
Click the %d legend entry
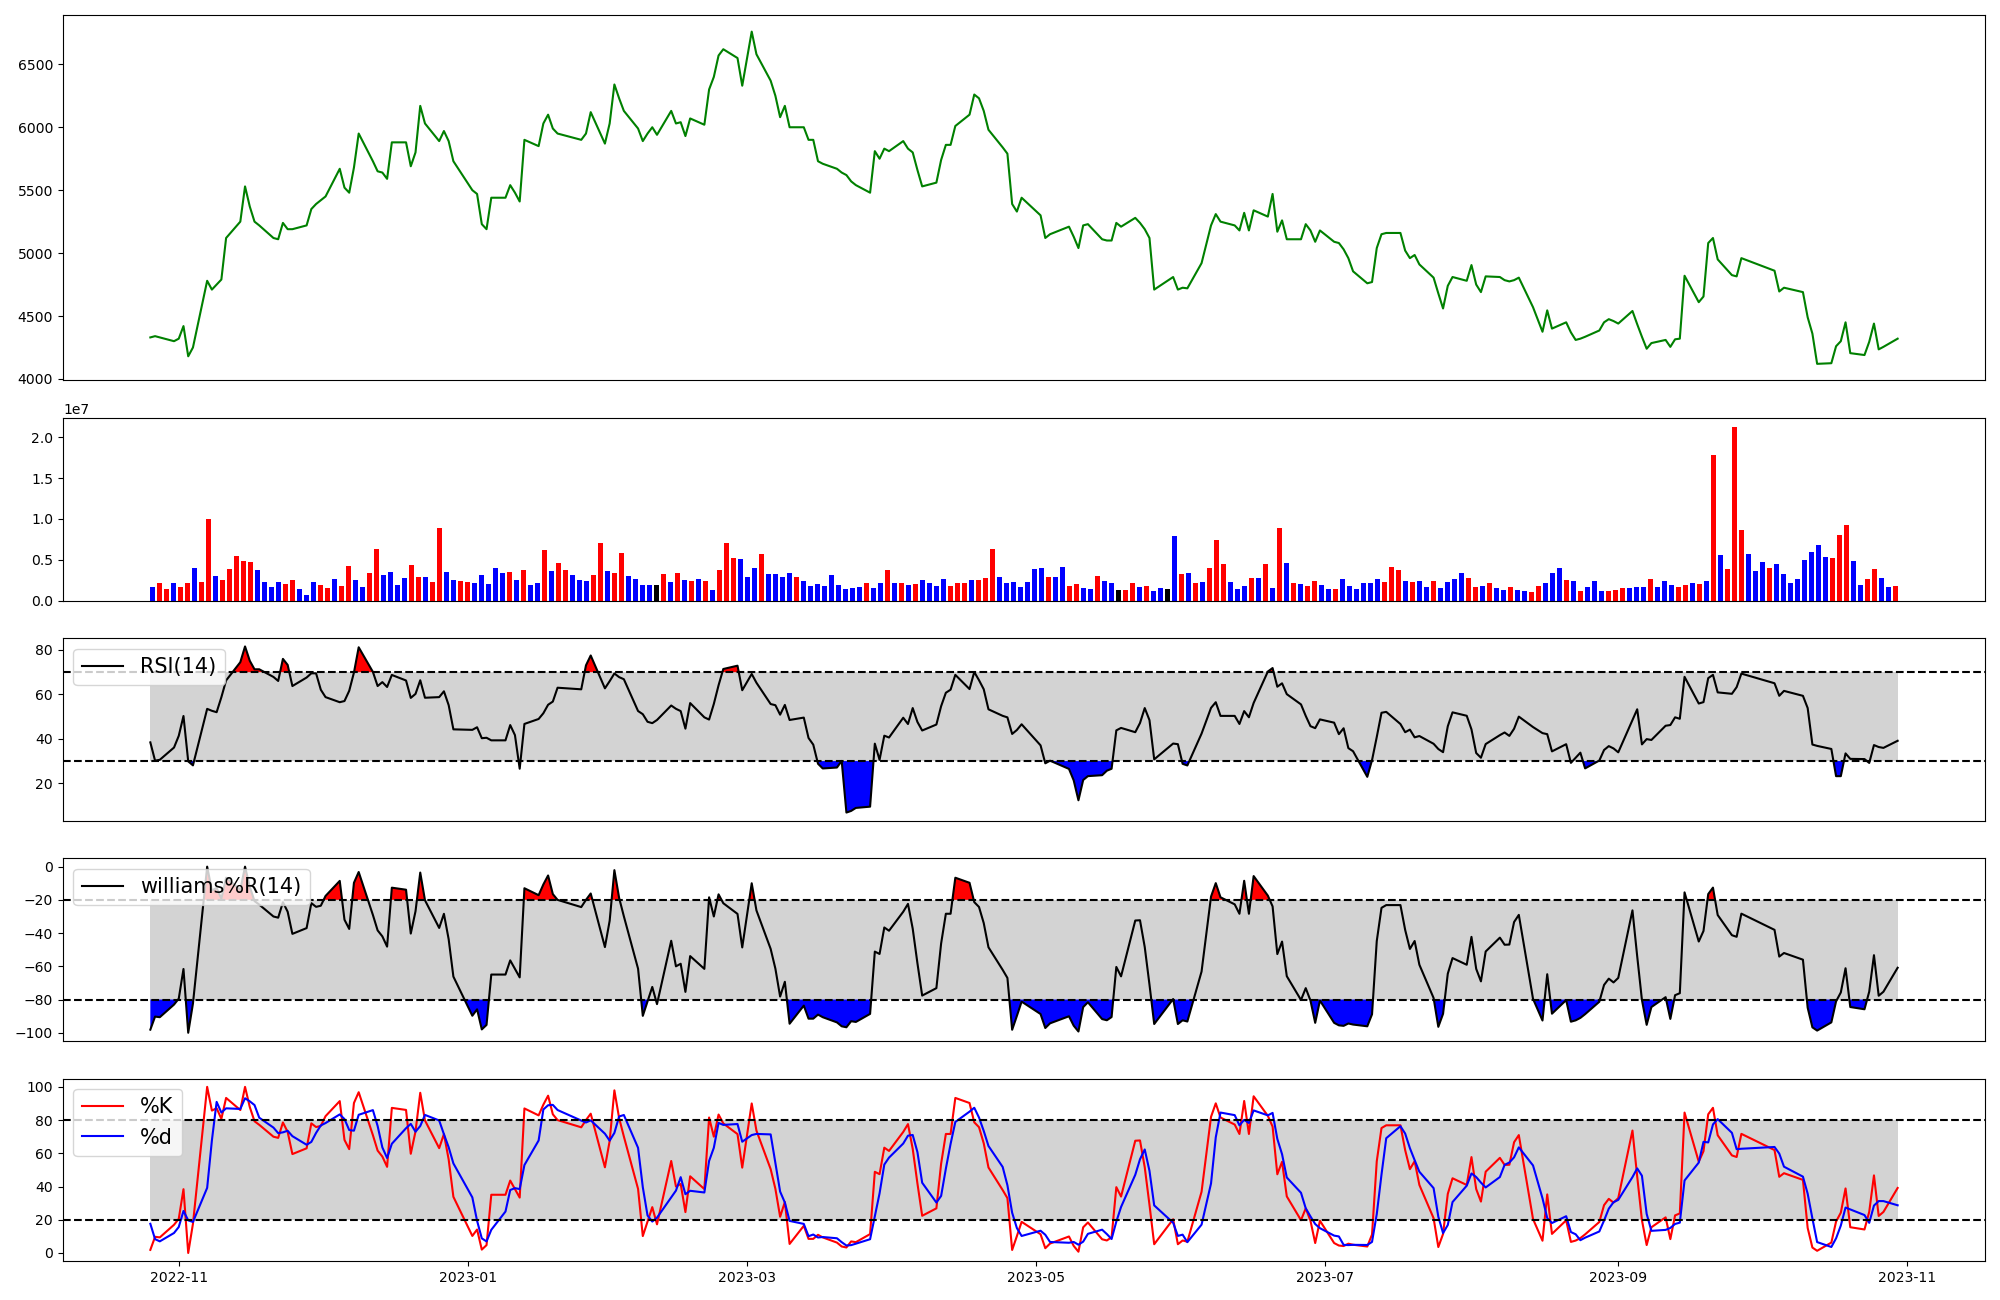pyautogui.click(x=156, y=1137)
